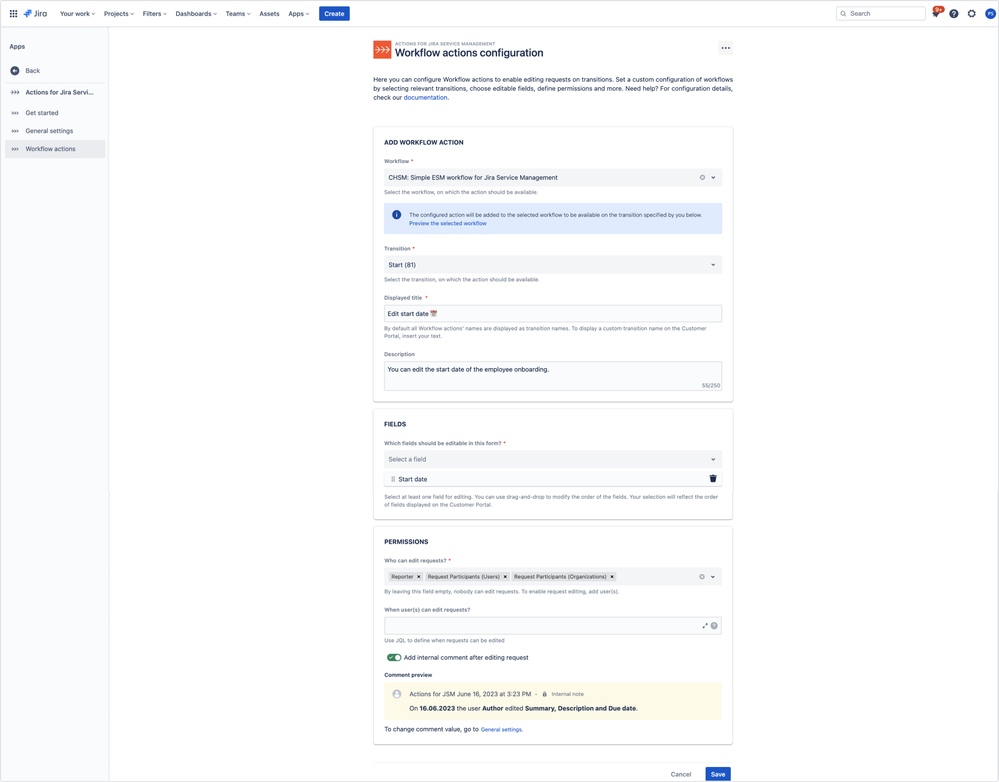This screenshot has height=782, width=999.
Task: Click the comment preview user avatar icon
Action: 397,694
